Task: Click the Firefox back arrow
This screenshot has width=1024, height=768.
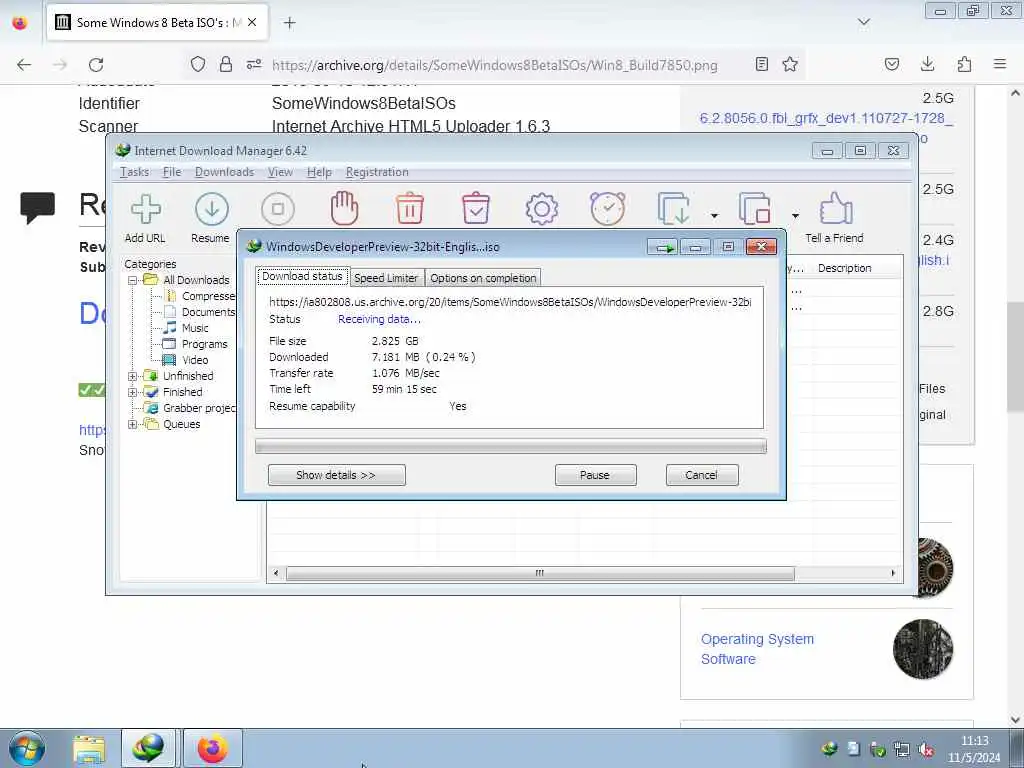Action: pyautogui.click(x=24, y=64)
